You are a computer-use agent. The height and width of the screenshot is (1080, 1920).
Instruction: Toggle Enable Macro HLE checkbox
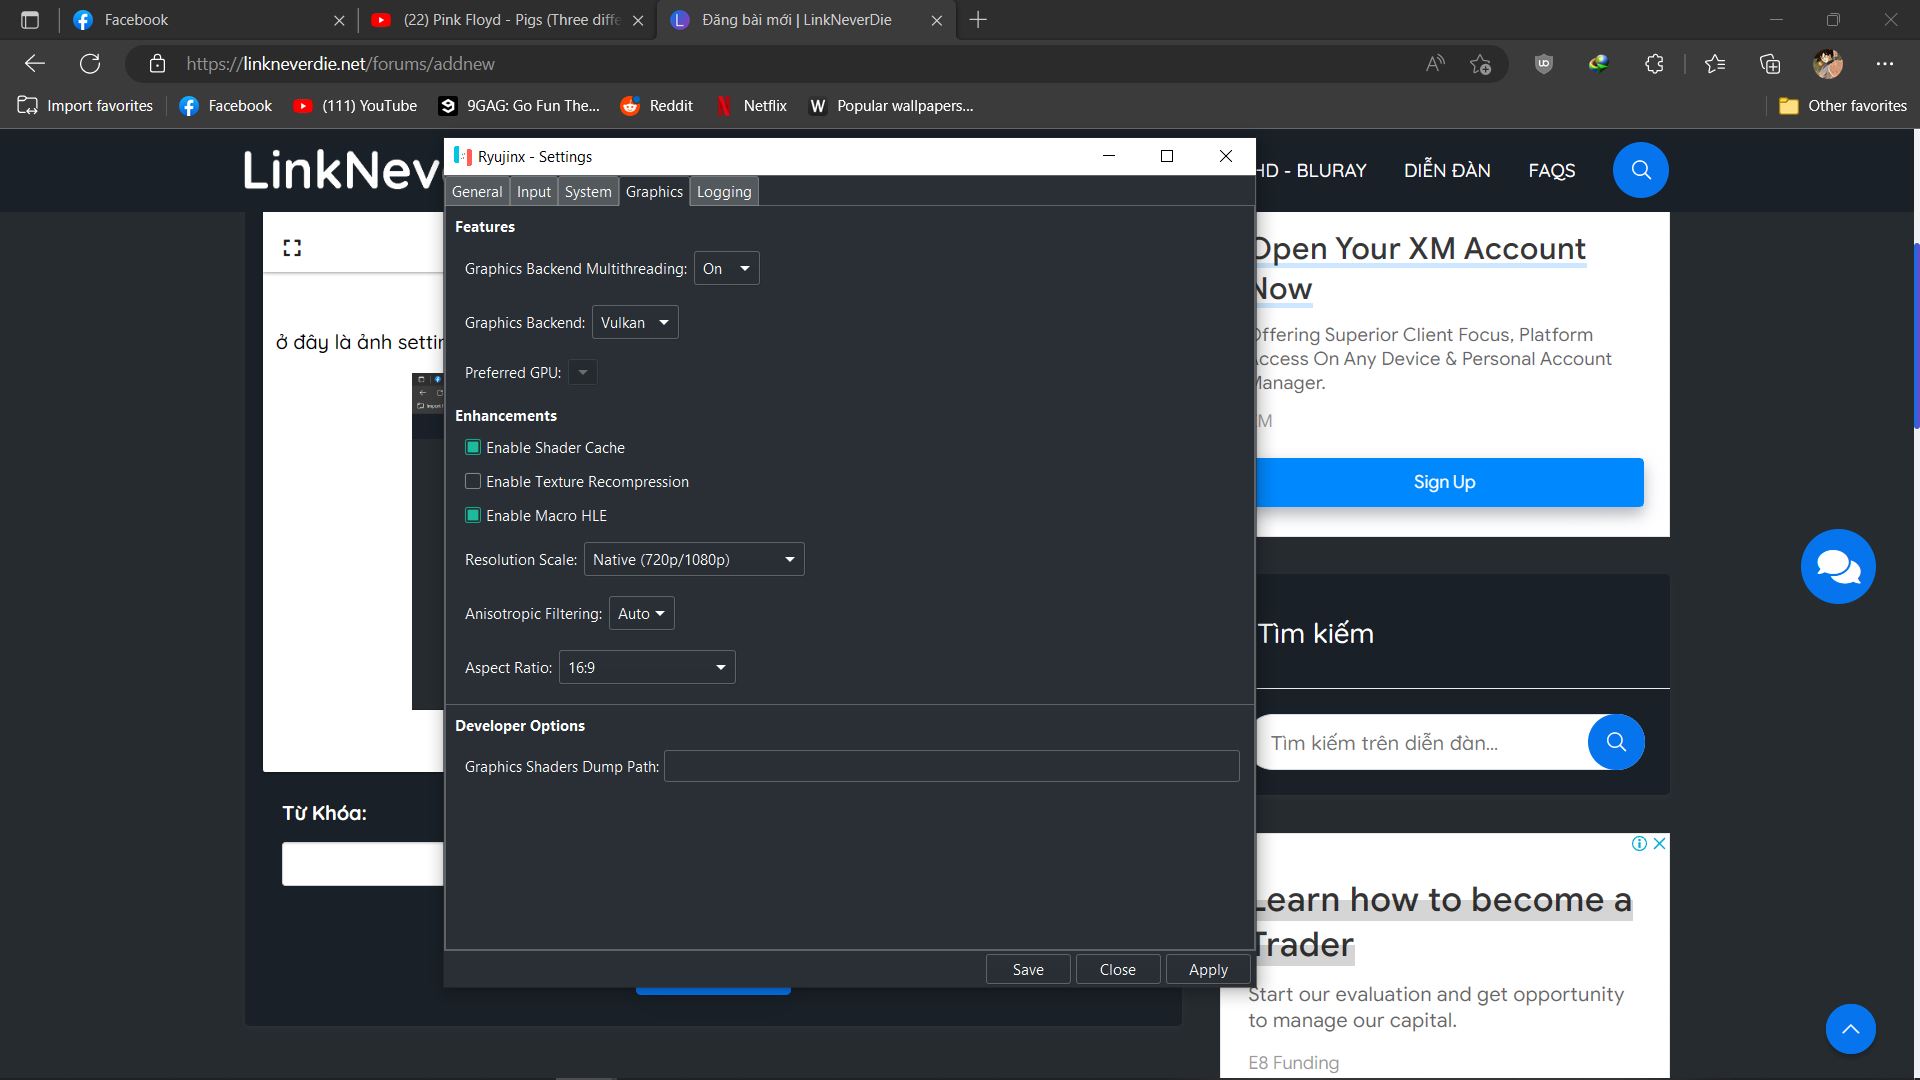coord(473,514)
